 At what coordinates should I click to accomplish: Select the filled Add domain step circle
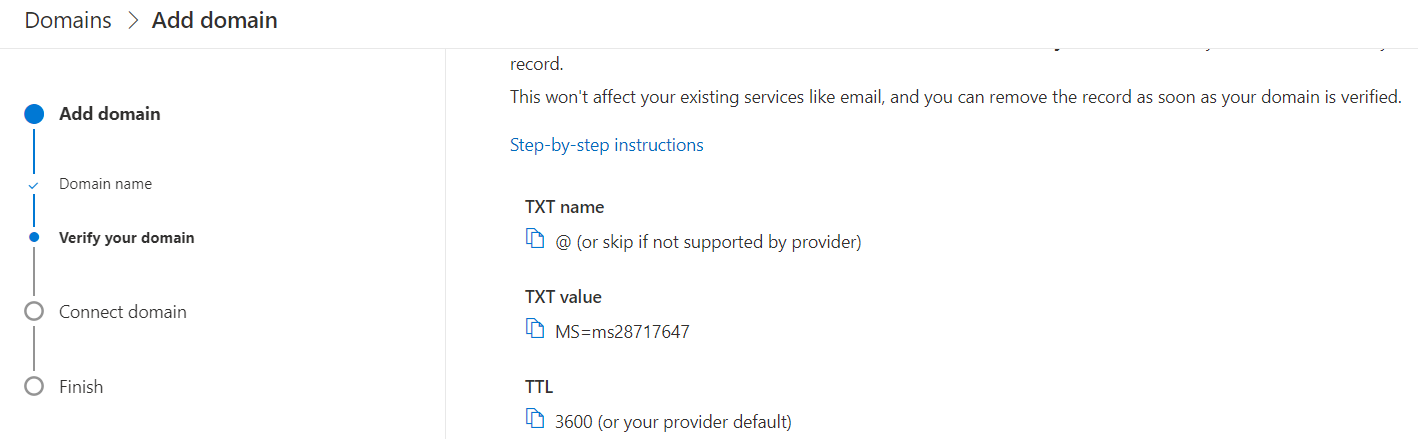[x=34, y=114]
